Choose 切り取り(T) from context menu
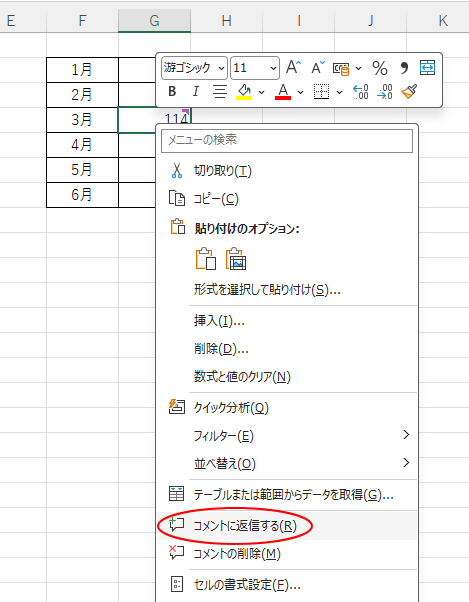 (x=287, y=170)
